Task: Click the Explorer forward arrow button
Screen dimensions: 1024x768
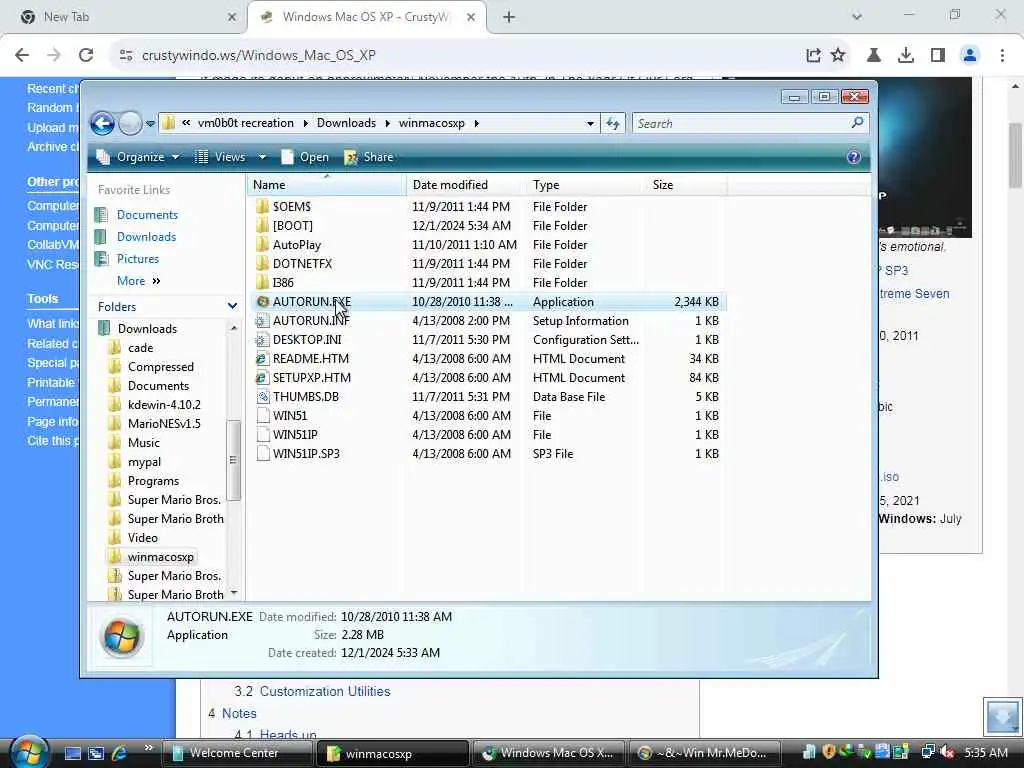Action: [130, 123]
